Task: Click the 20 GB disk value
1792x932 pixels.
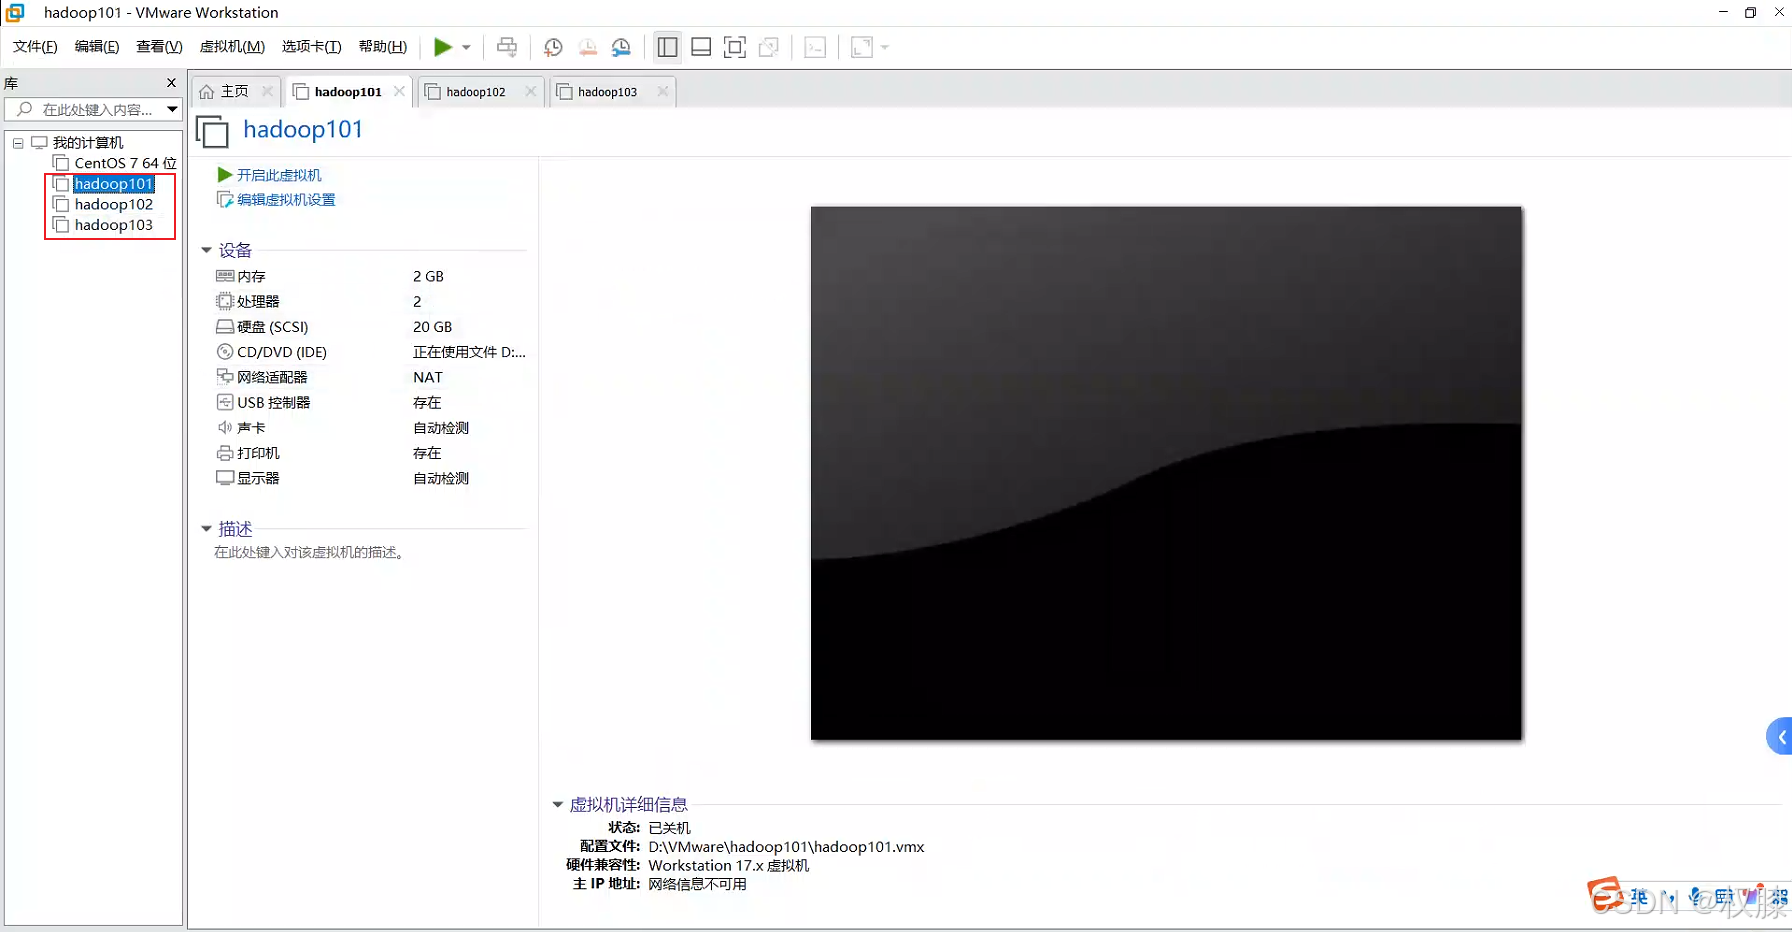Action: tap(433, 327)
